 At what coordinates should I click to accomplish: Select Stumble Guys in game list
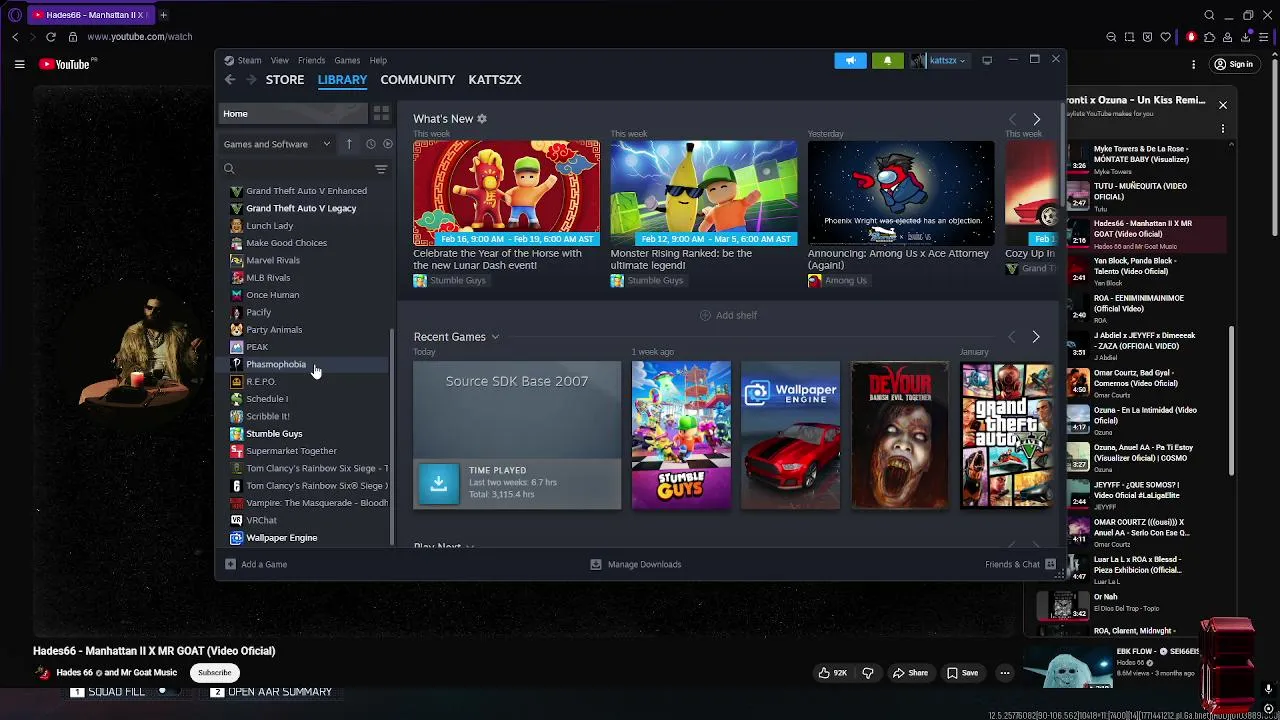pos(304,434)
